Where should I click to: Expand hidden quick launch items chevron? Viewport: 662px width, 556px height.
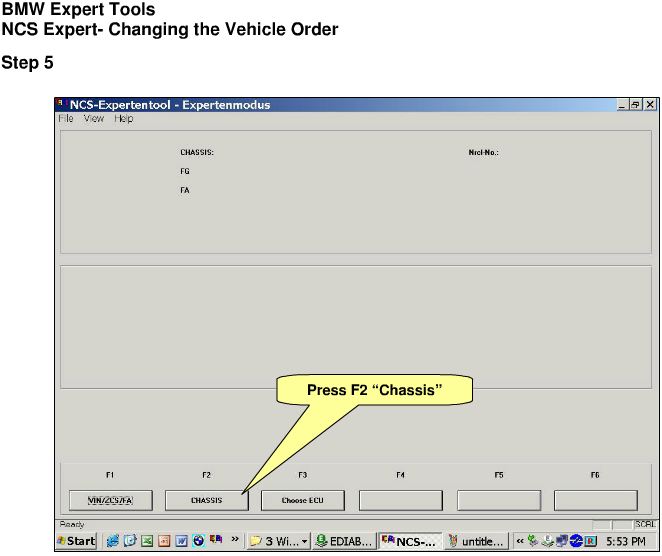235,539
